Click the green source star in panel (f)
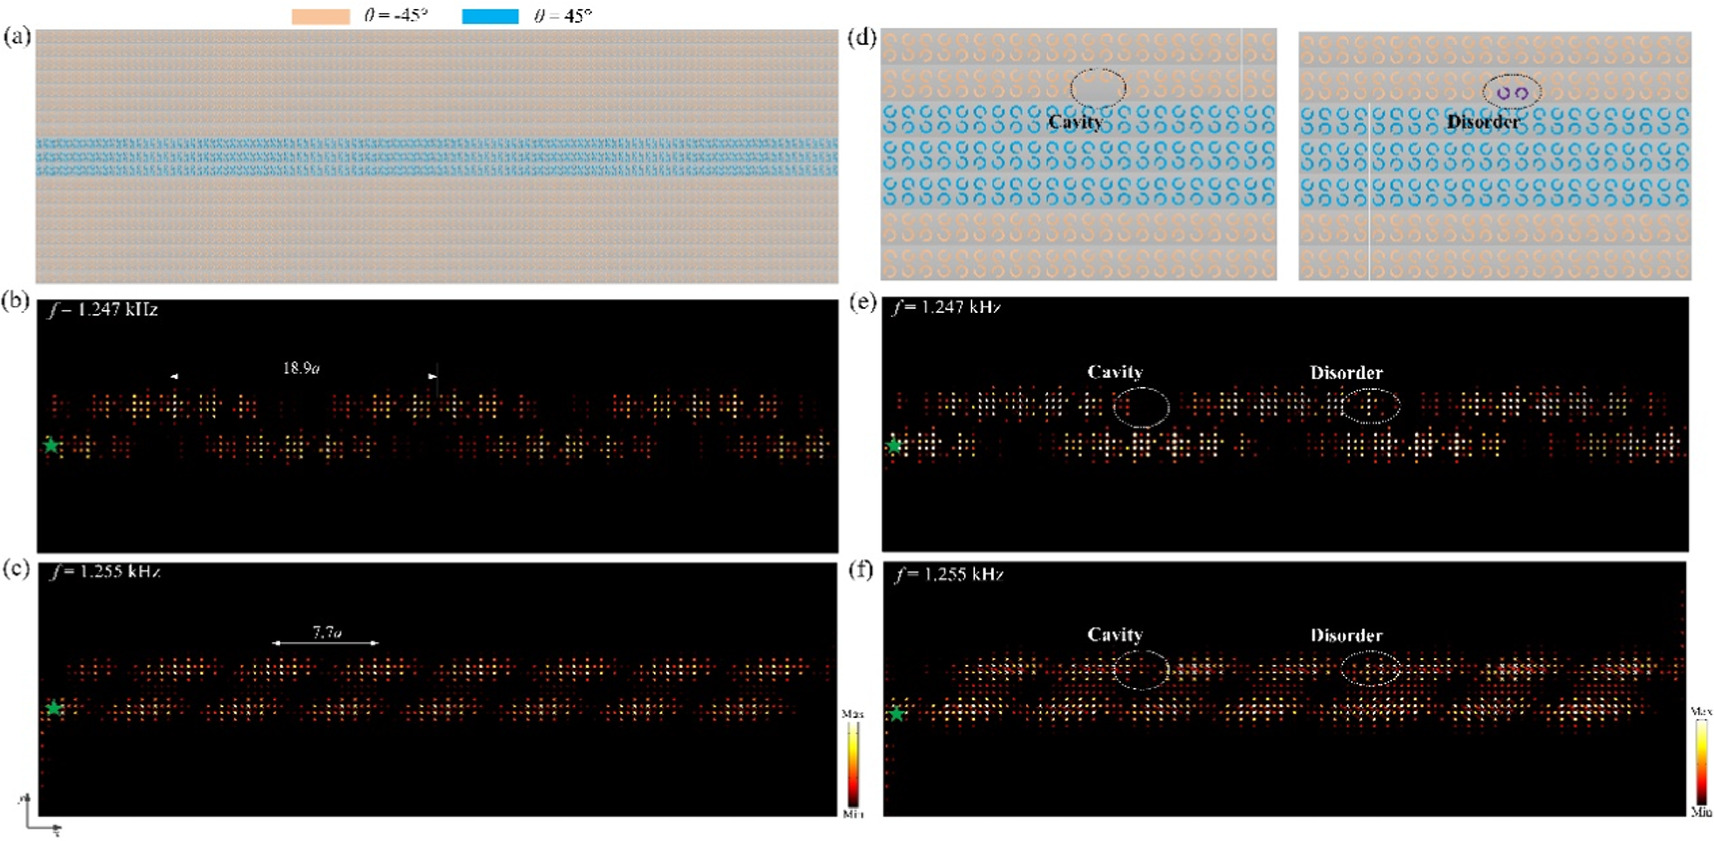Screen dimensions: 1714x841 pos(898,713)
